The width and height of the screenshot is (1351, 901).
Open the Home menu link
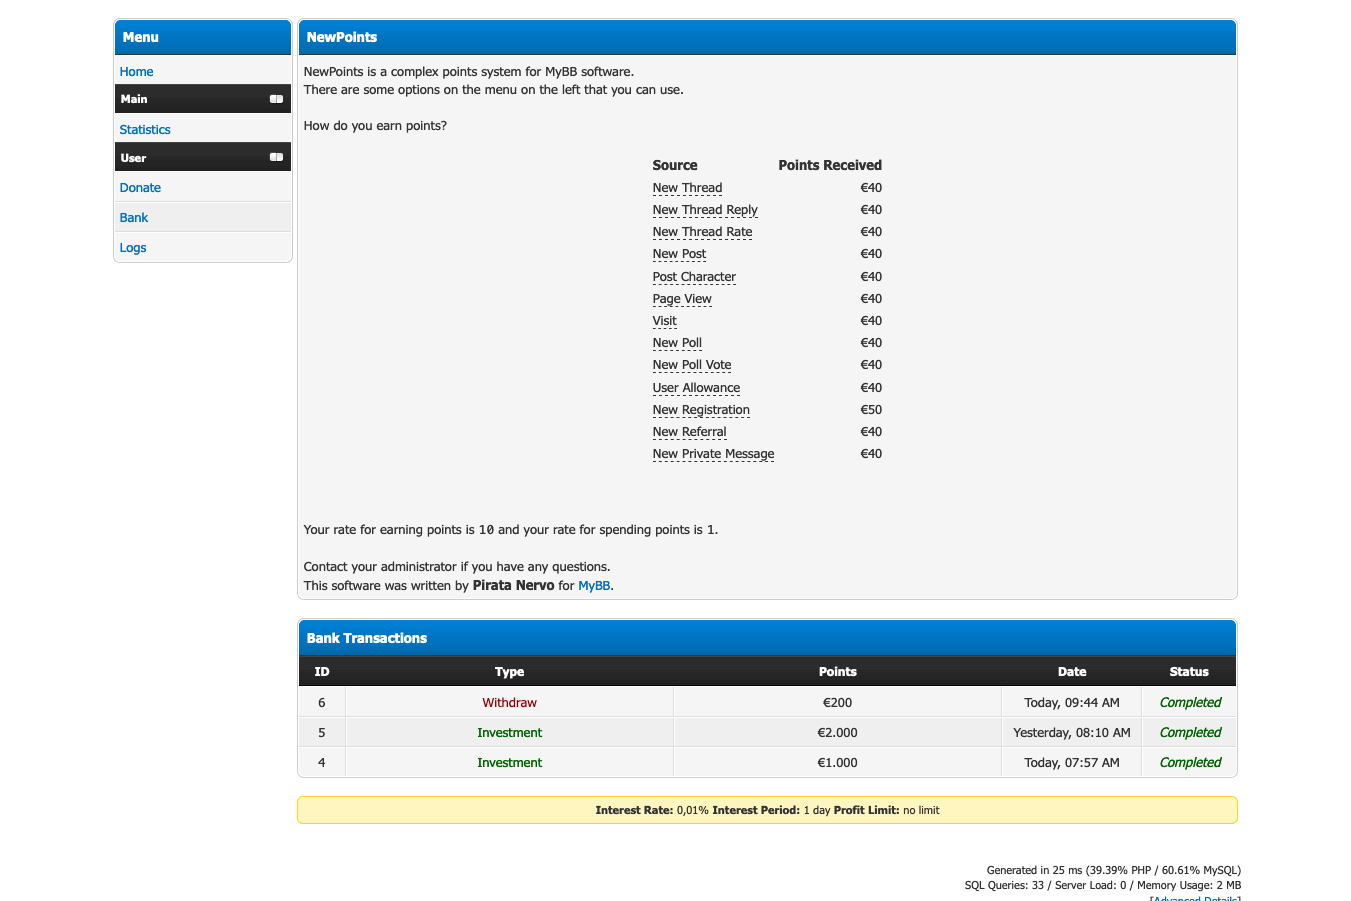(x=136, y=72)
